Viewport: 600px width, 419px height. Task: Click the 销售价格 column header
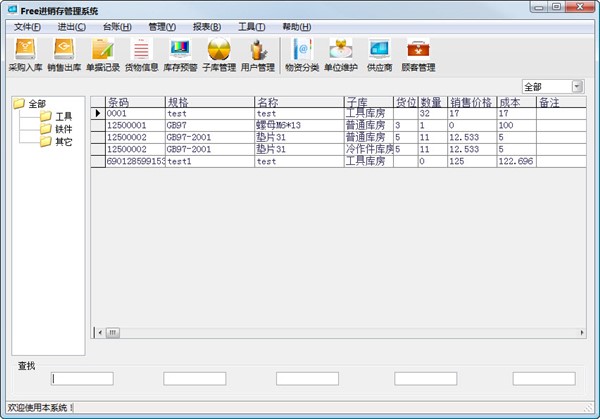(x=470, y=102)
